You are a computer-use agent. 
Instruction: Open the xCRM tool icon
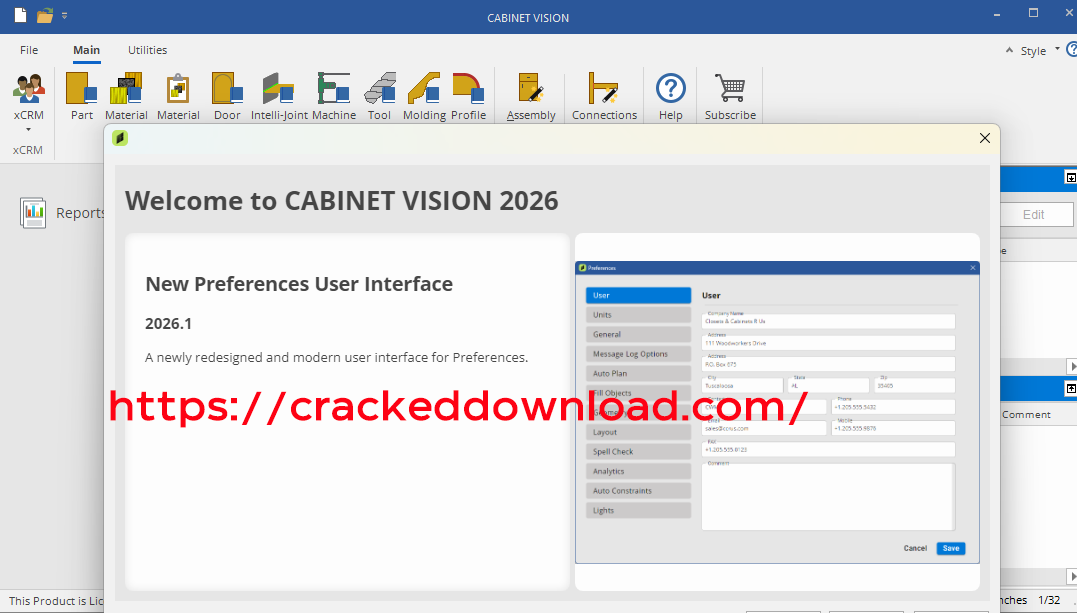point(28,88)
